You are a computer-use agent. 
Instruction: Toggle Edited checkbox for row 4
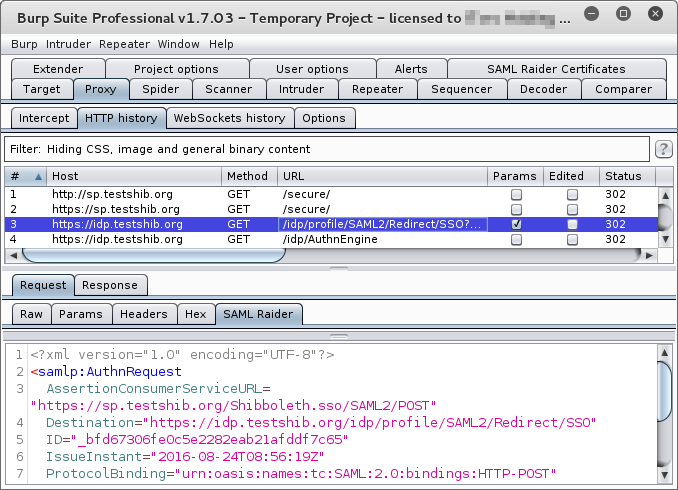[x=572, y=240]
